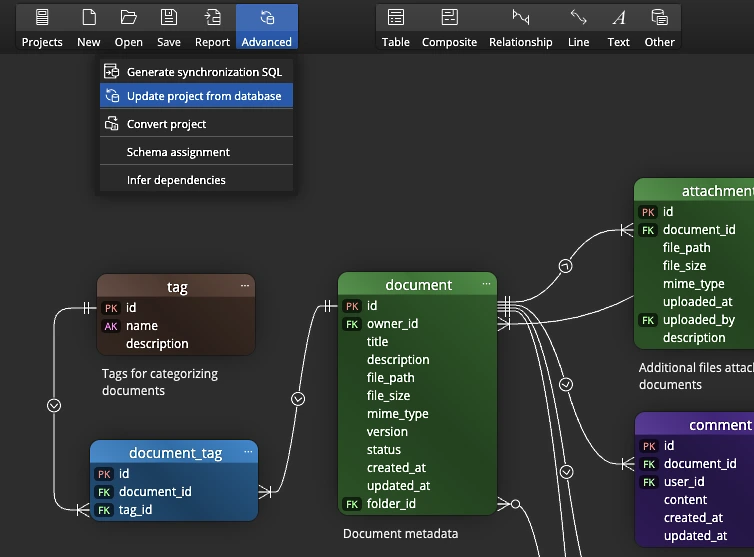Screen dimensions: 754x557
Task: Choose Update project from database
Action: 196,96
